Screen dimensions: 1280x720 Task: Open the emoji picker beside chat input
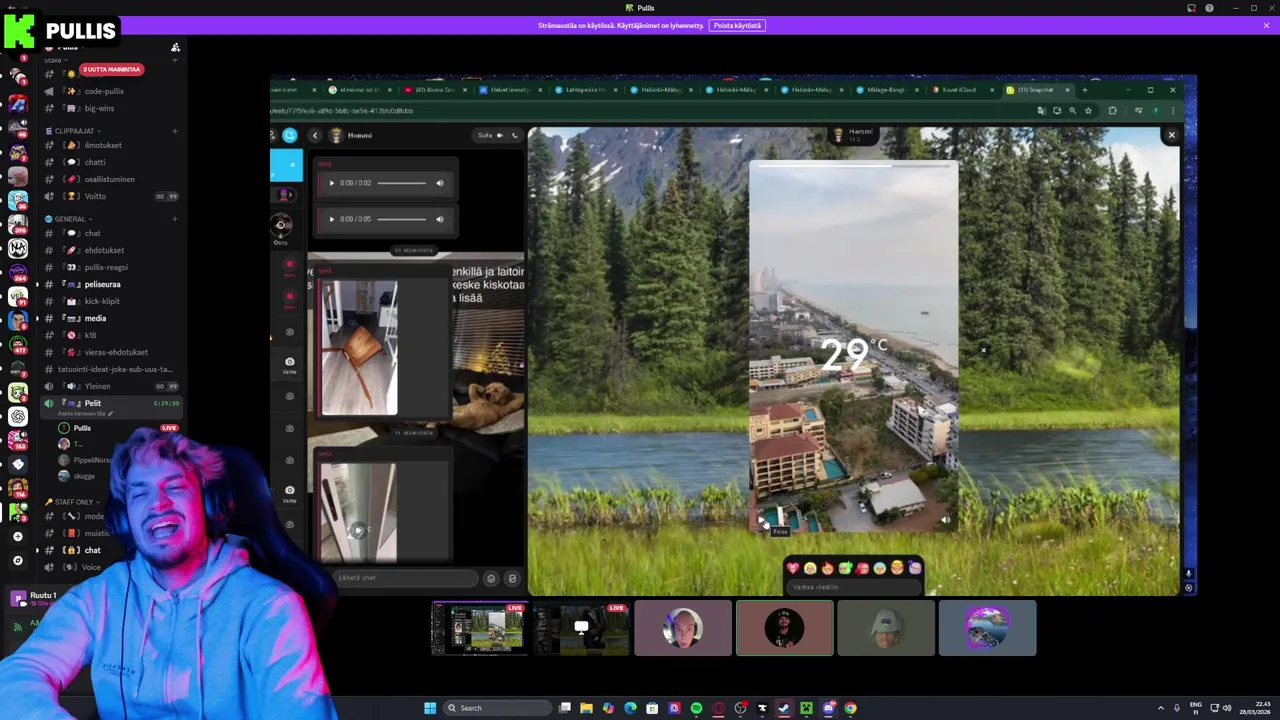[x=490, y=578]
